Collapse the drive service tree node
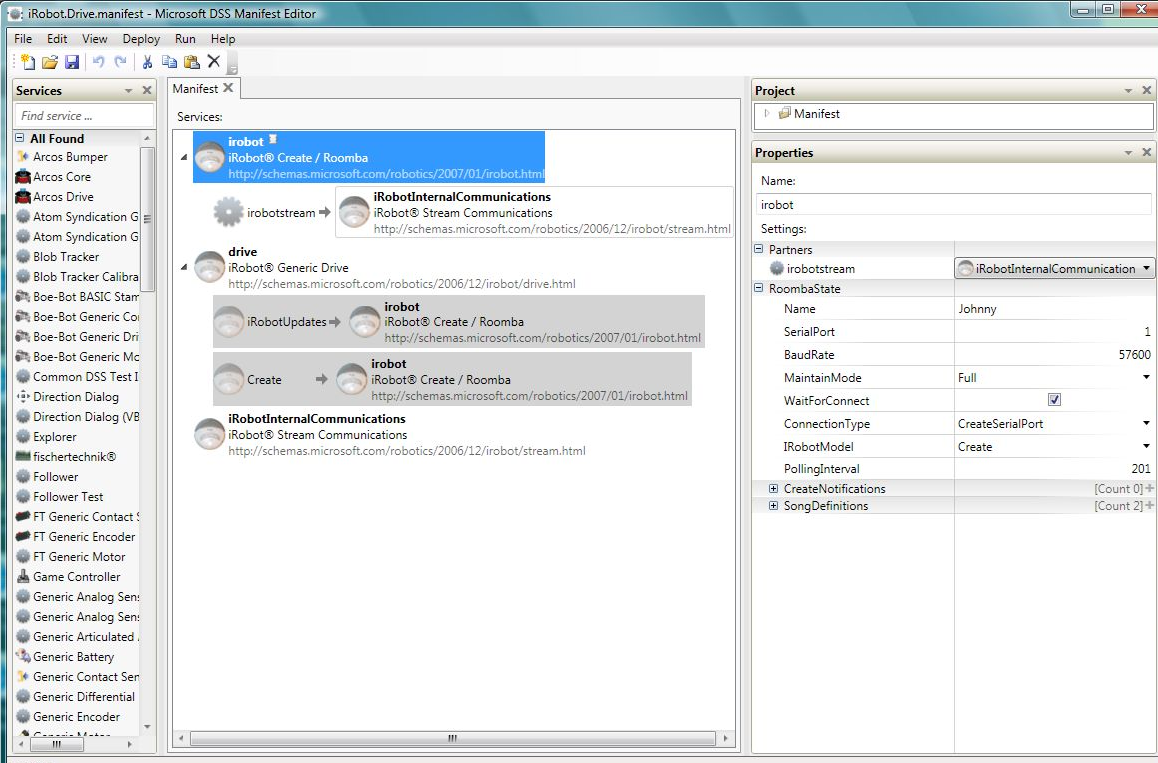This screenshot has height=763, width=1158. [x=183, y=267]
